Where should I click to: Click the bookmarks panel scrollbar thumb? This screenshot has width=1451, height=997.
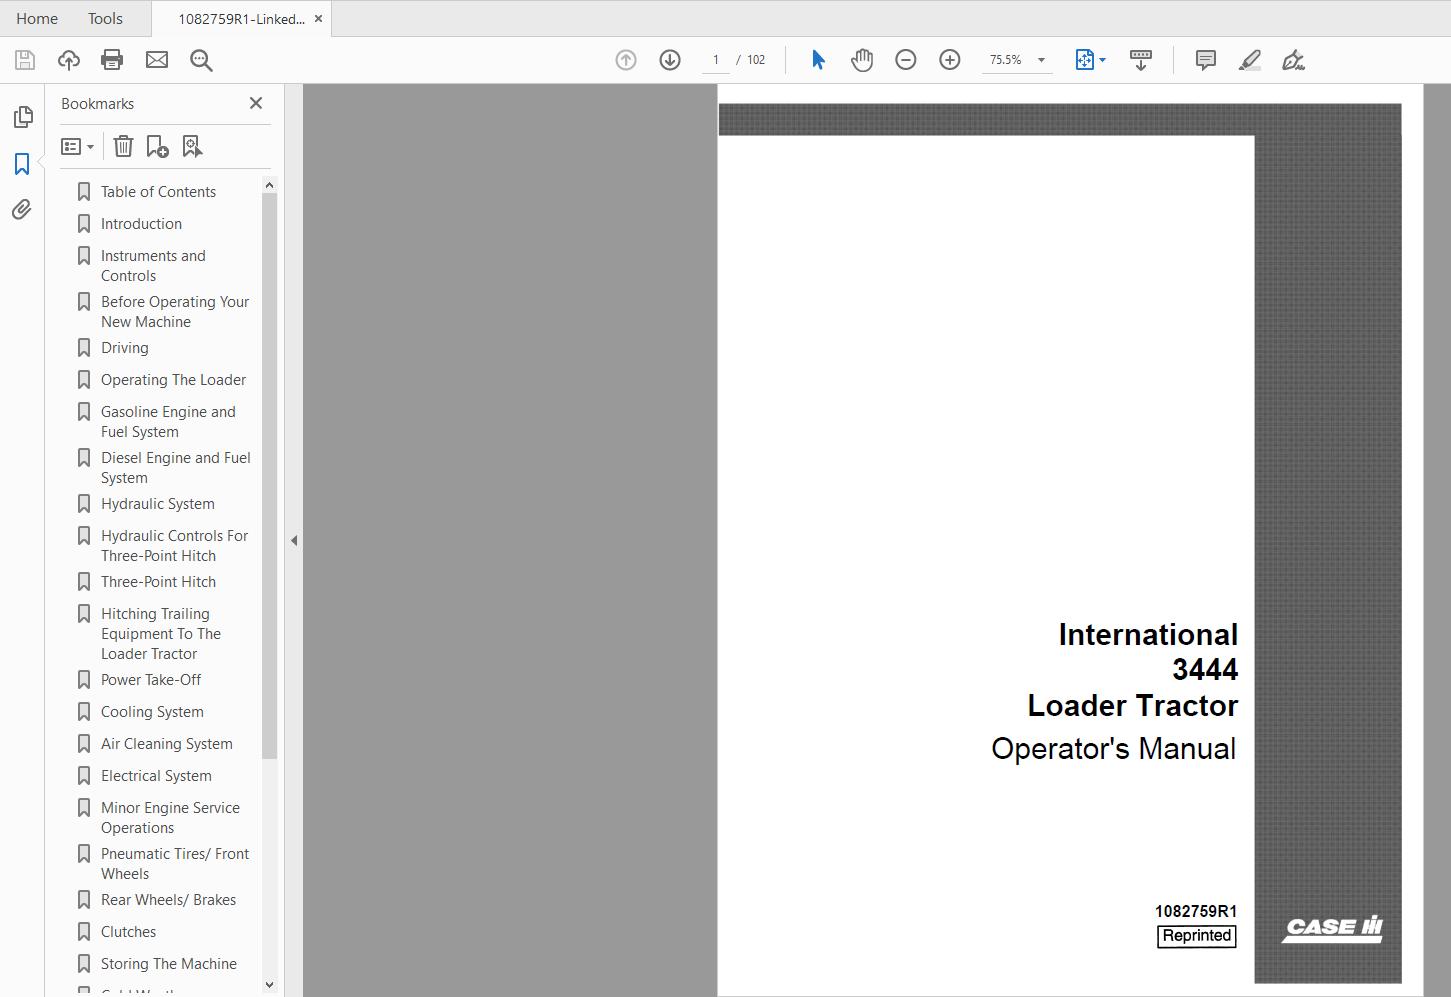pos(269,476)
